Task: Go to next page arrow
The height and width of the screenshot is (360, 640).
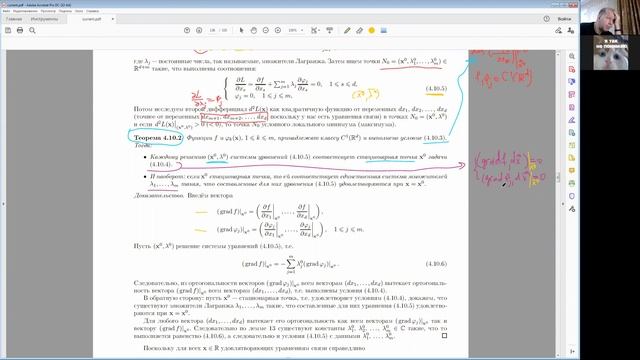Action: pyautogui.click(x=199, y=30)
